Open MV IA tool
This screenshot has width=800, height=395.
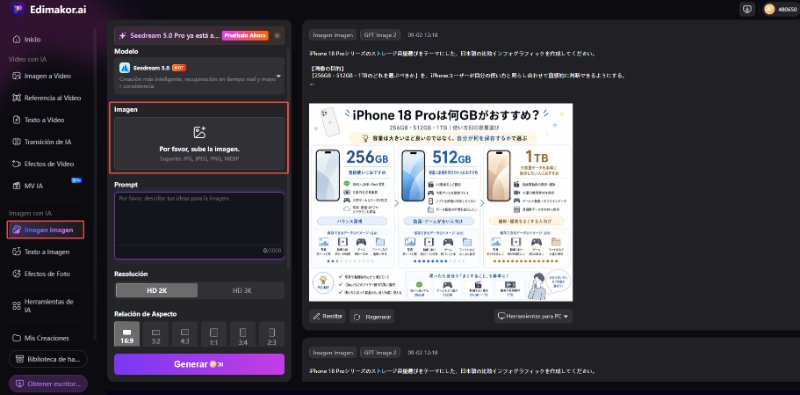(x=28, y=186)
